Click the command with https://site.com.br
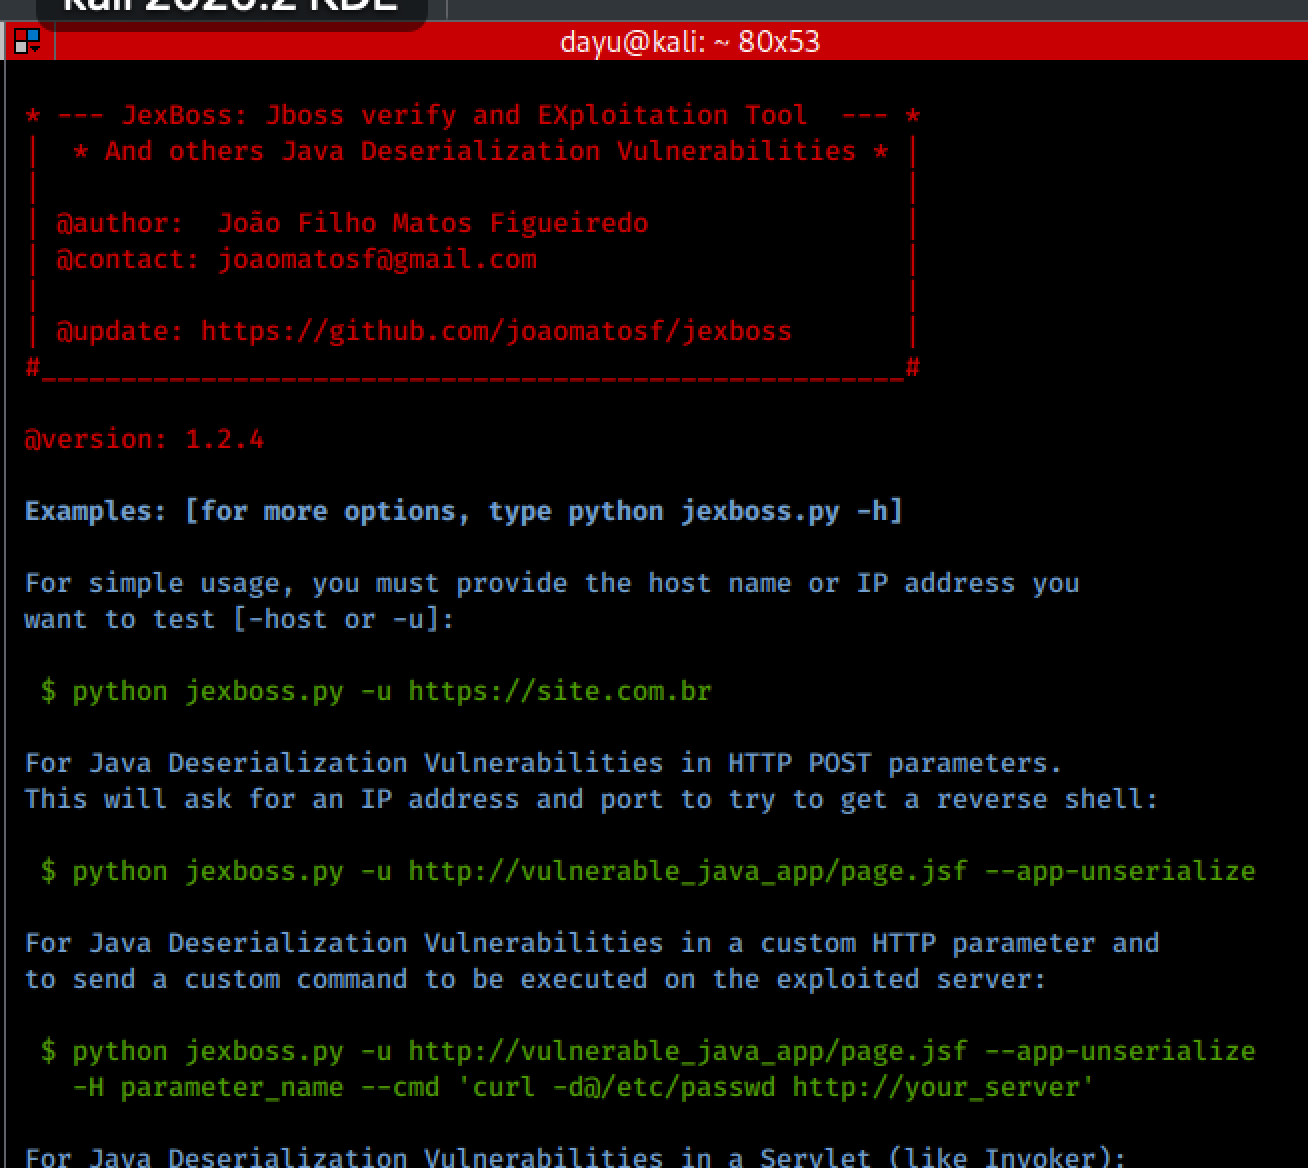 tap(376, 691)
